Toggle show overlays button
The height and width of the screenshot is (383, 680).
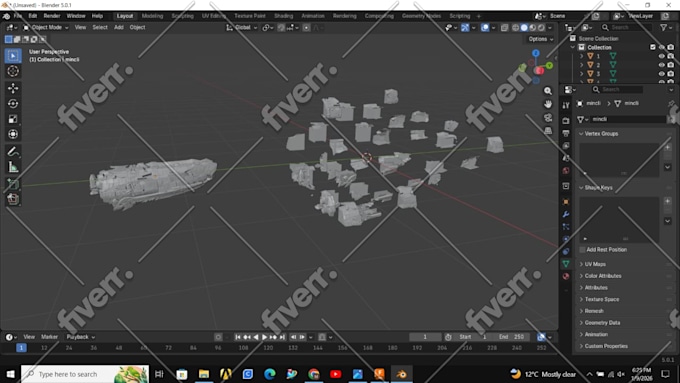485,27
